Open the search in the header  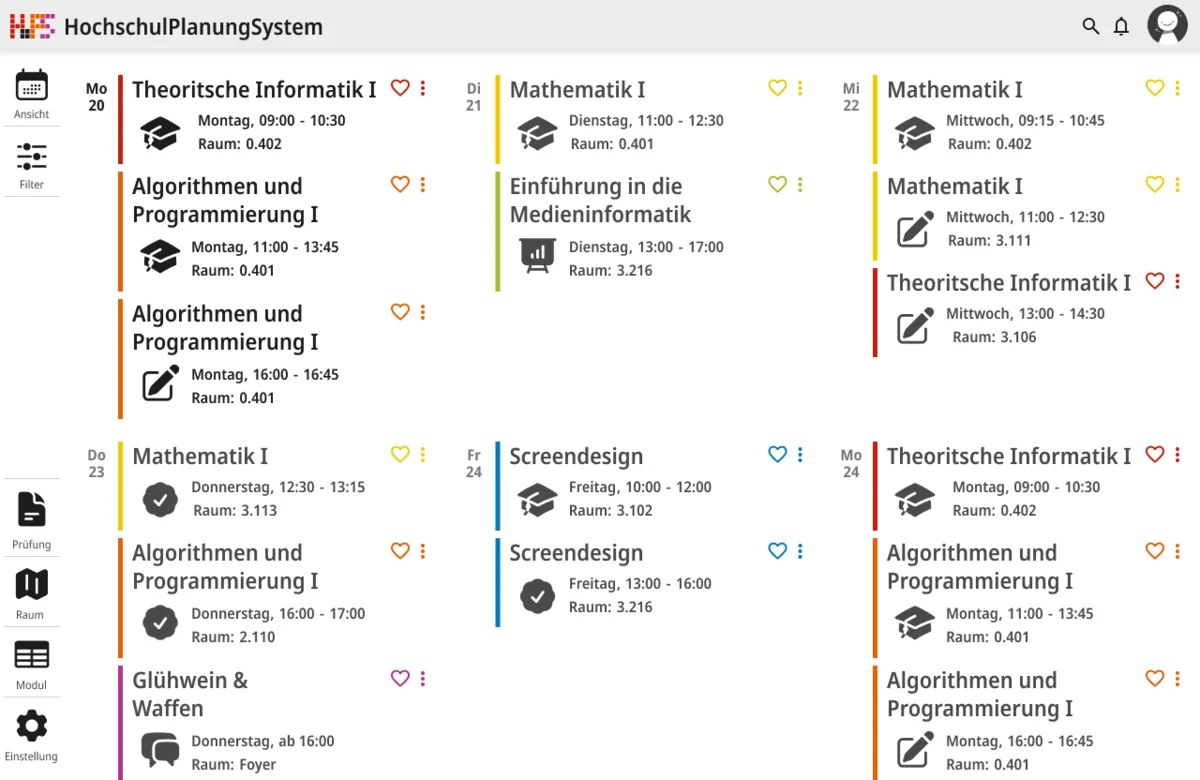click(1090, 26)
